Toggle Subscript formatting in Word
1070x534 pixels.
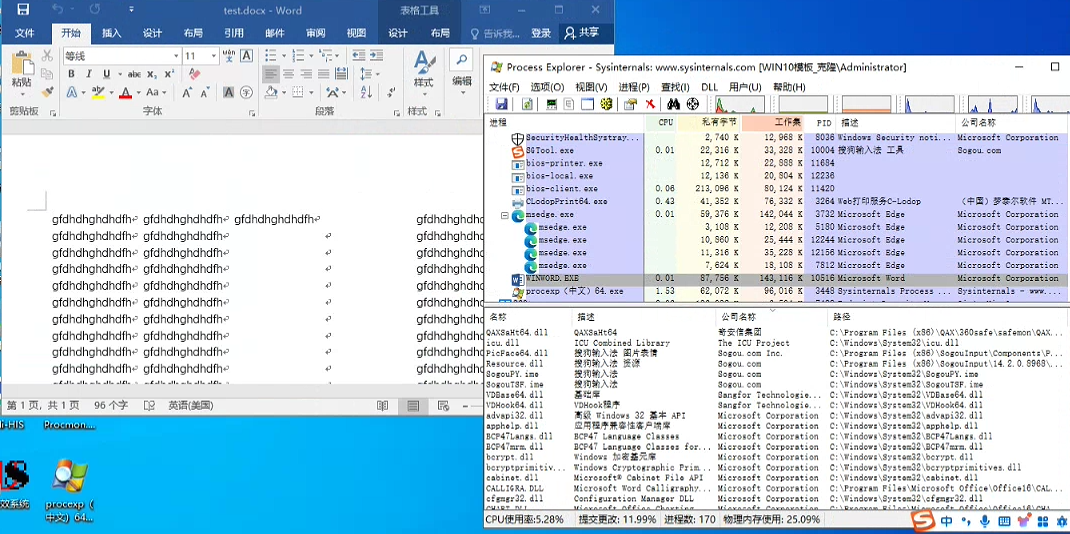point(152,74)
